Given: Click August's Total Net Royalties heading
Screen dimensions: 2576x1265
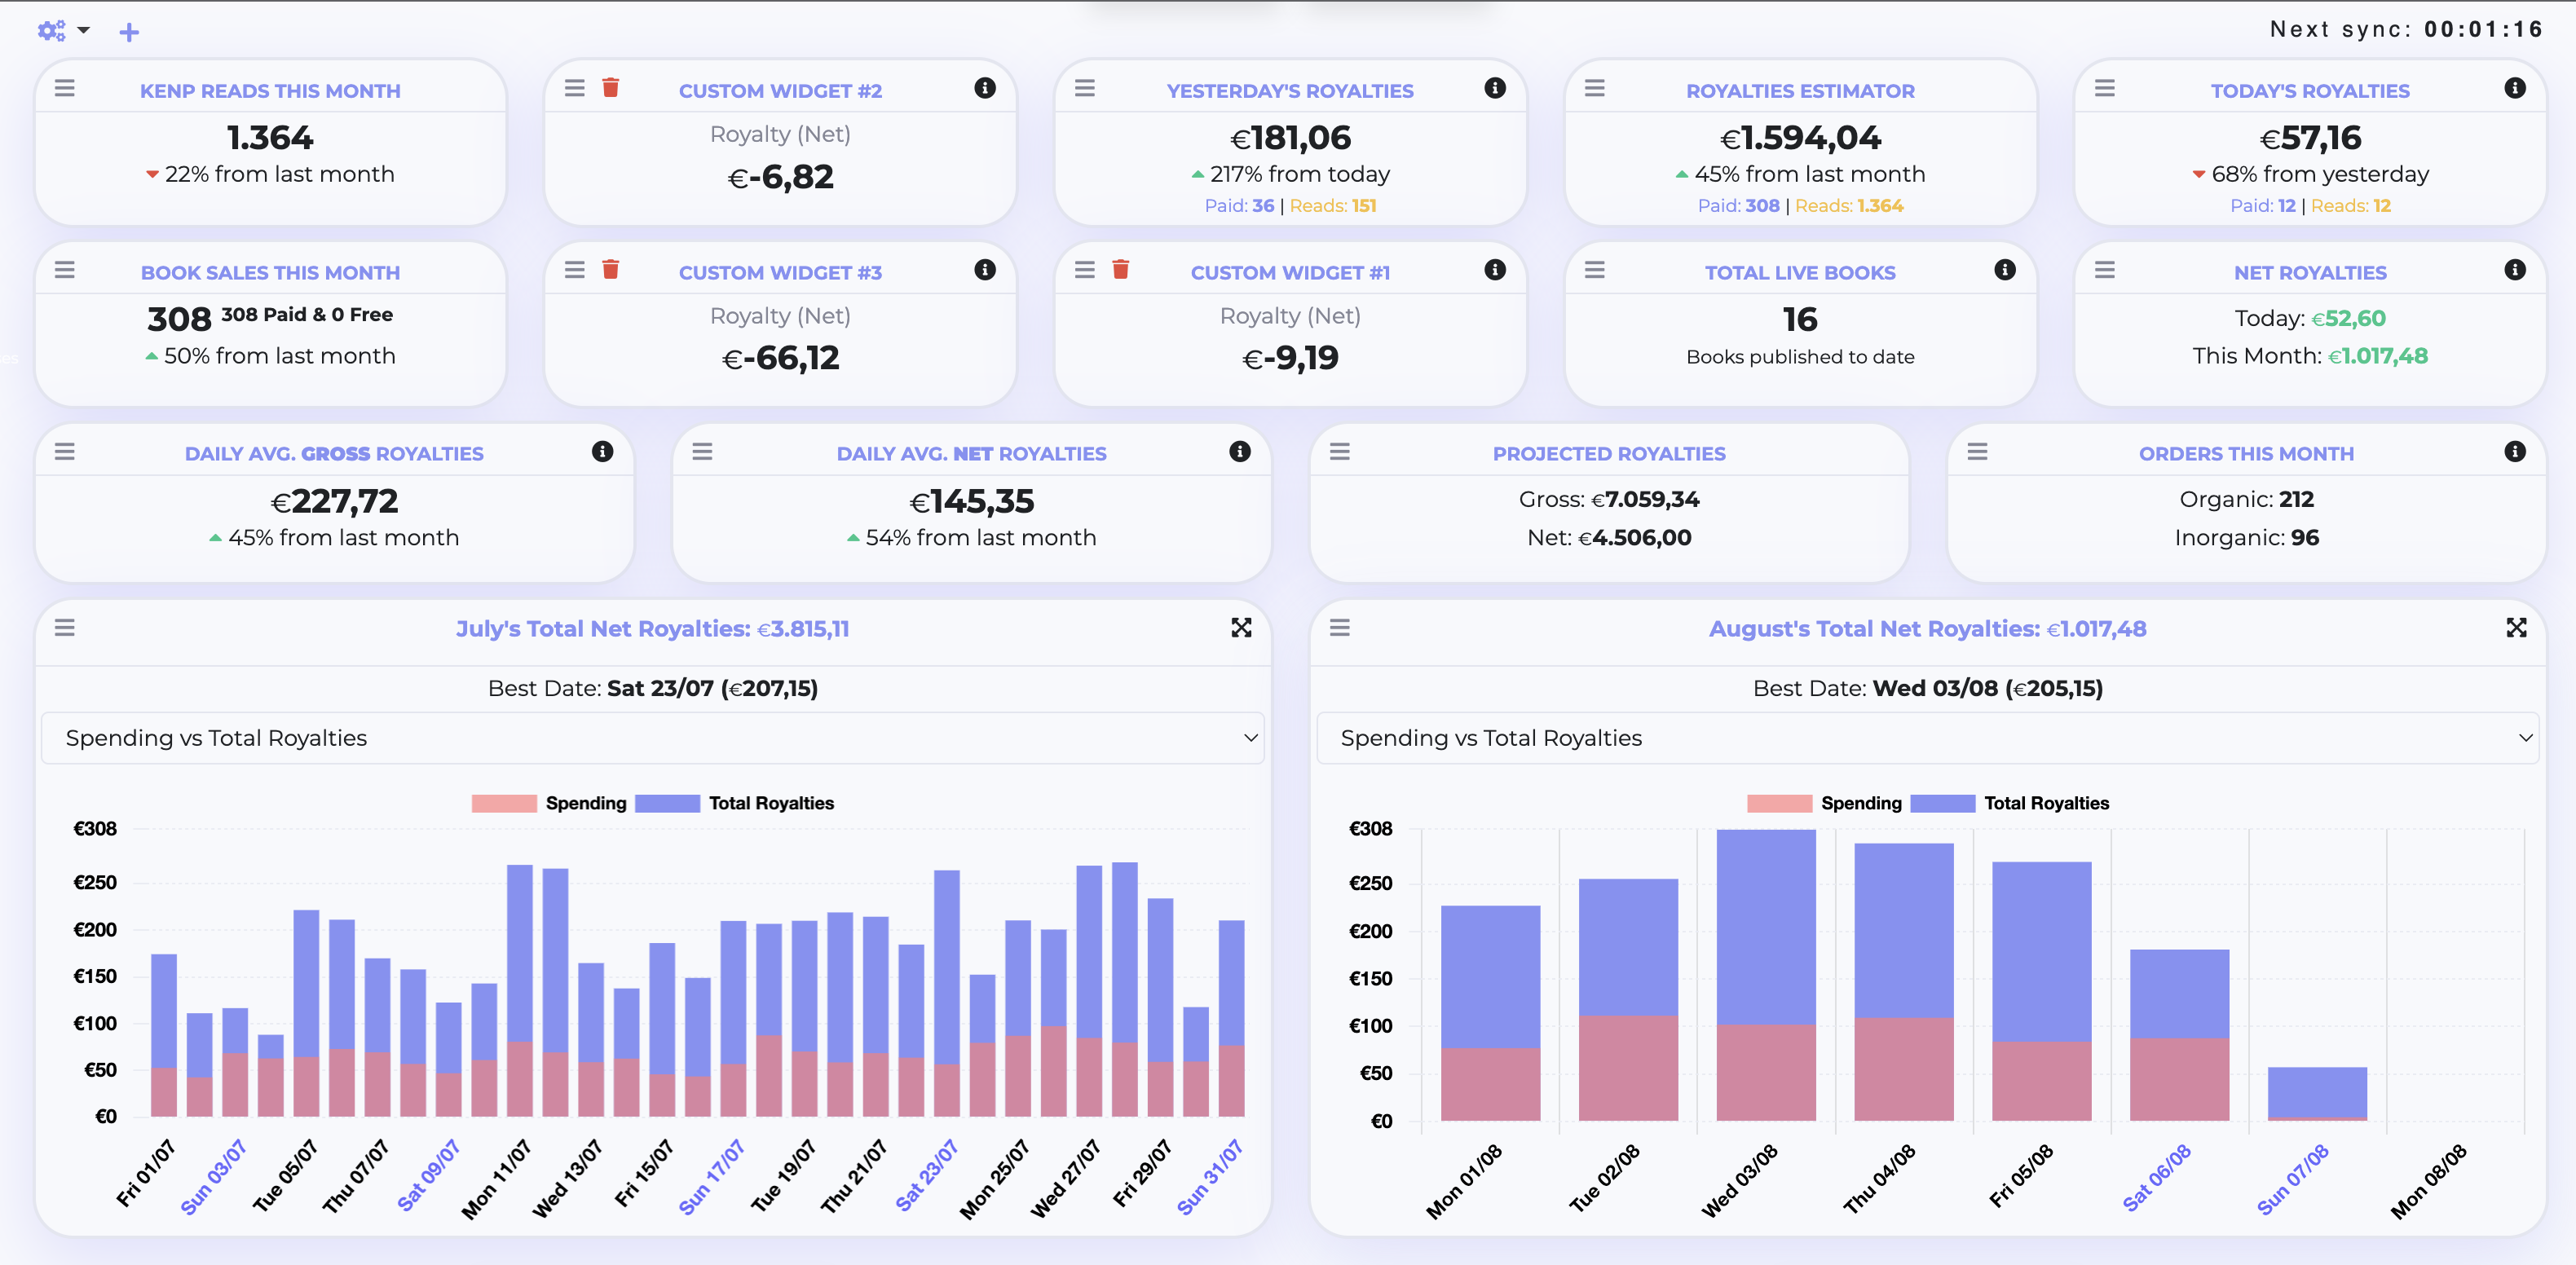Looking at the screenshot, I should [1927, 629].
